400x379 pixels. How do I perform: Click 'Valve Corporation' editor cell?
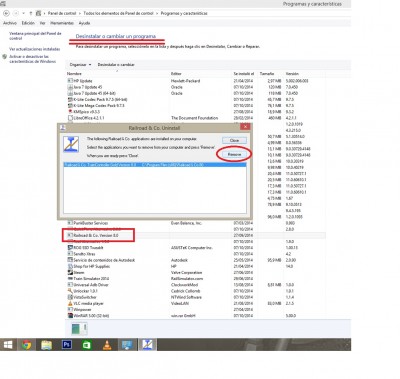pos(186,272)
